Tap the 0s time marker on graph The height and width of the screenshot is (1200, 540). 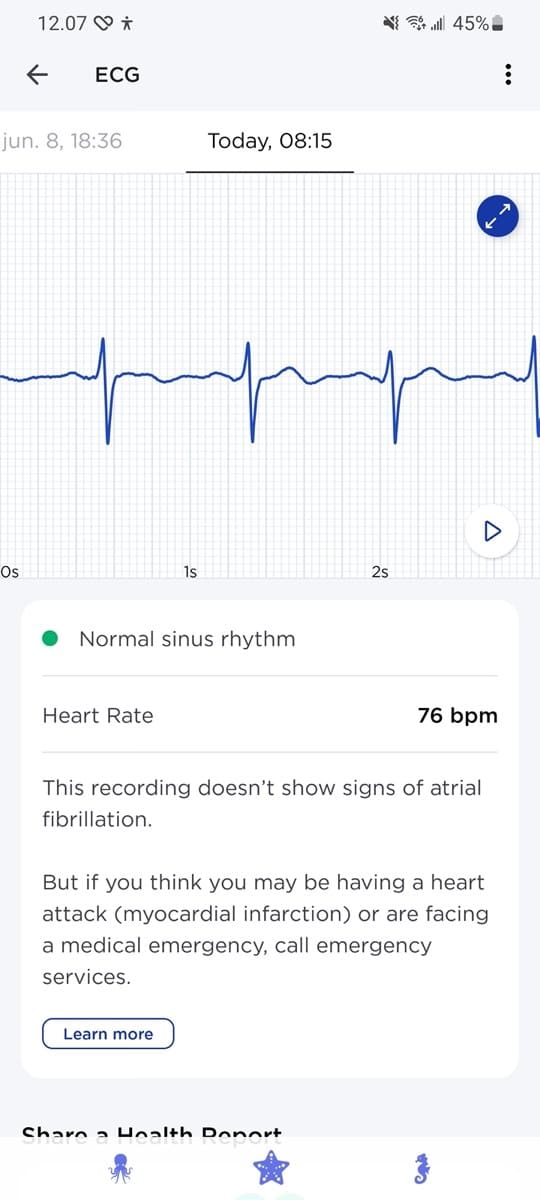(x=10, y=572)
